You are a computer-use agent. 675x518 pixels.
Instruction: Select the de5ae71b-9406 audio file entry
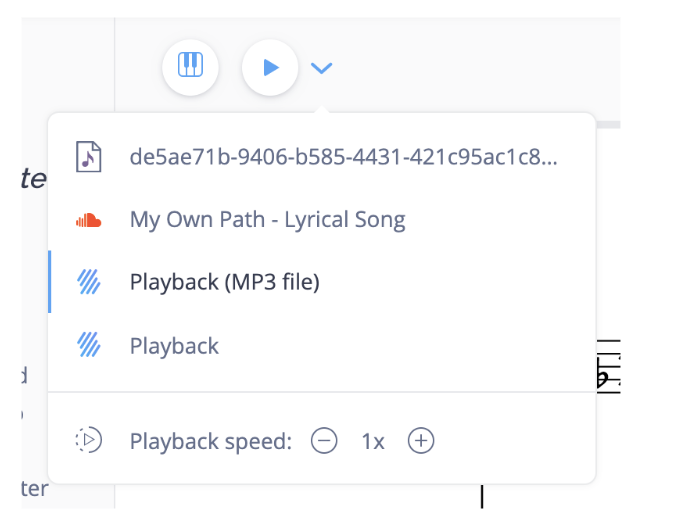pos(322,157)
